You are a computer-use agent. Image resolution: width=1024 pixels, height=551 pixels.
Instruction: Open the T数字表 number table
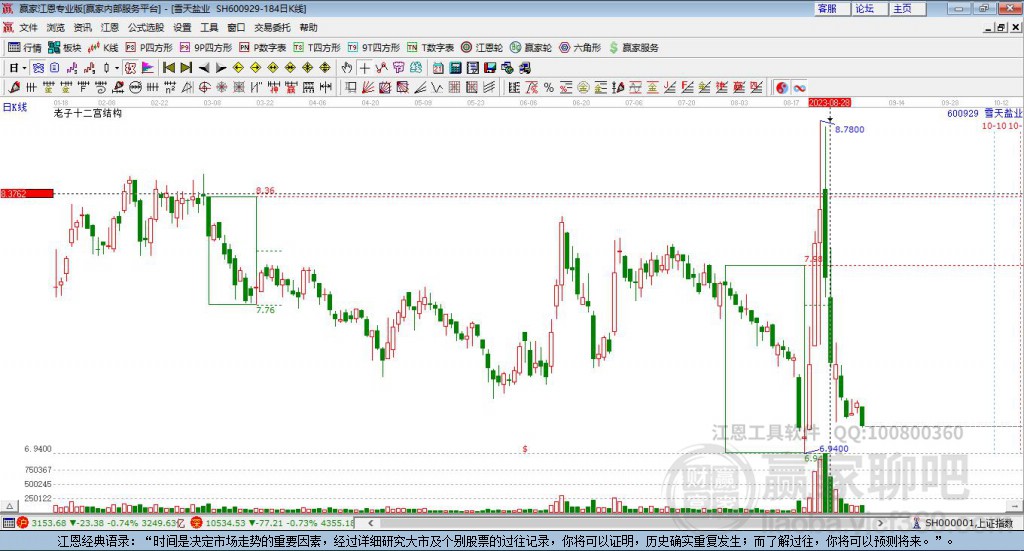[430, 48]
